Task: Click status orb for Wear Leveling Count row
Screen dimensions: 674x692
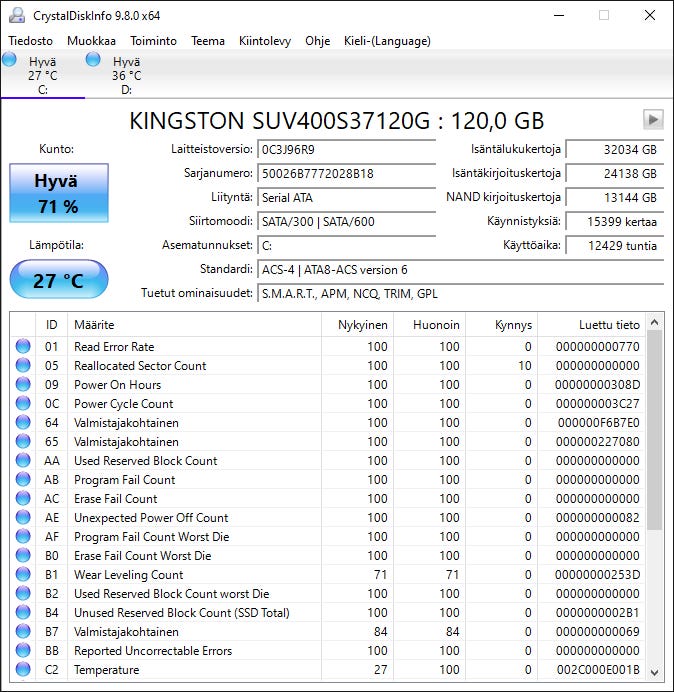Action: click(x=23, y=574)
